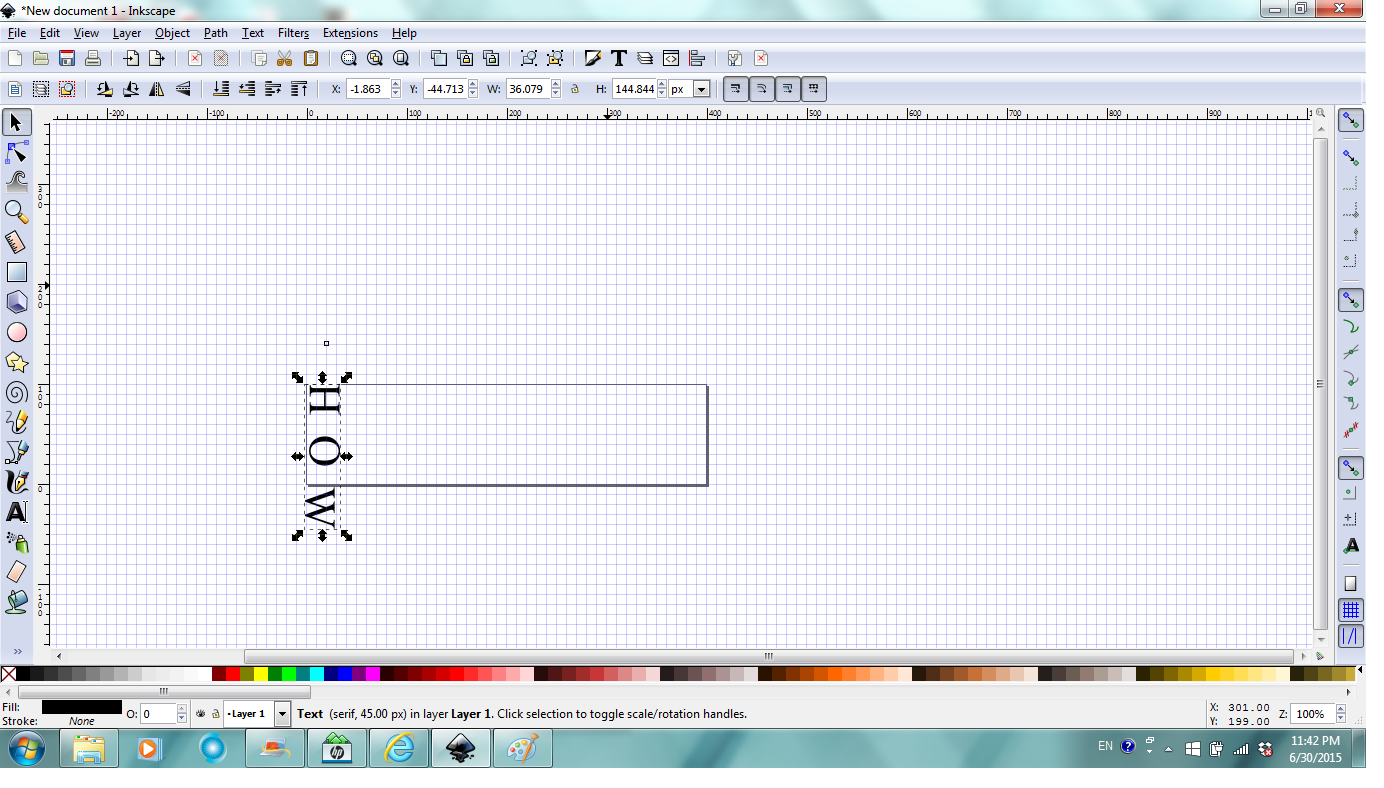Paste from clipboard icon
The image size is (1384, 788).
pos(311,58)
